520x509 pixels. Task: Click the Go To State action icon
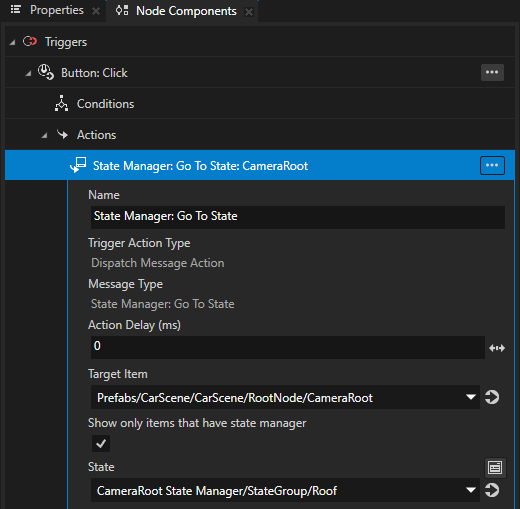click(78, 165)
